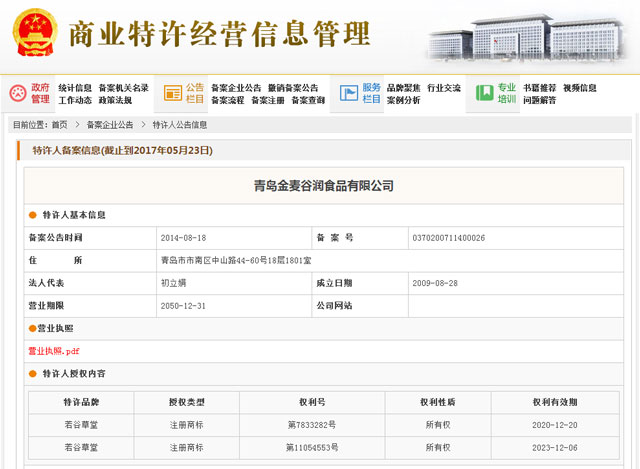This screenshot has width=640, height=469.
Task: Click the 公告栏目 section icon
Action: [x=173, y=93]
